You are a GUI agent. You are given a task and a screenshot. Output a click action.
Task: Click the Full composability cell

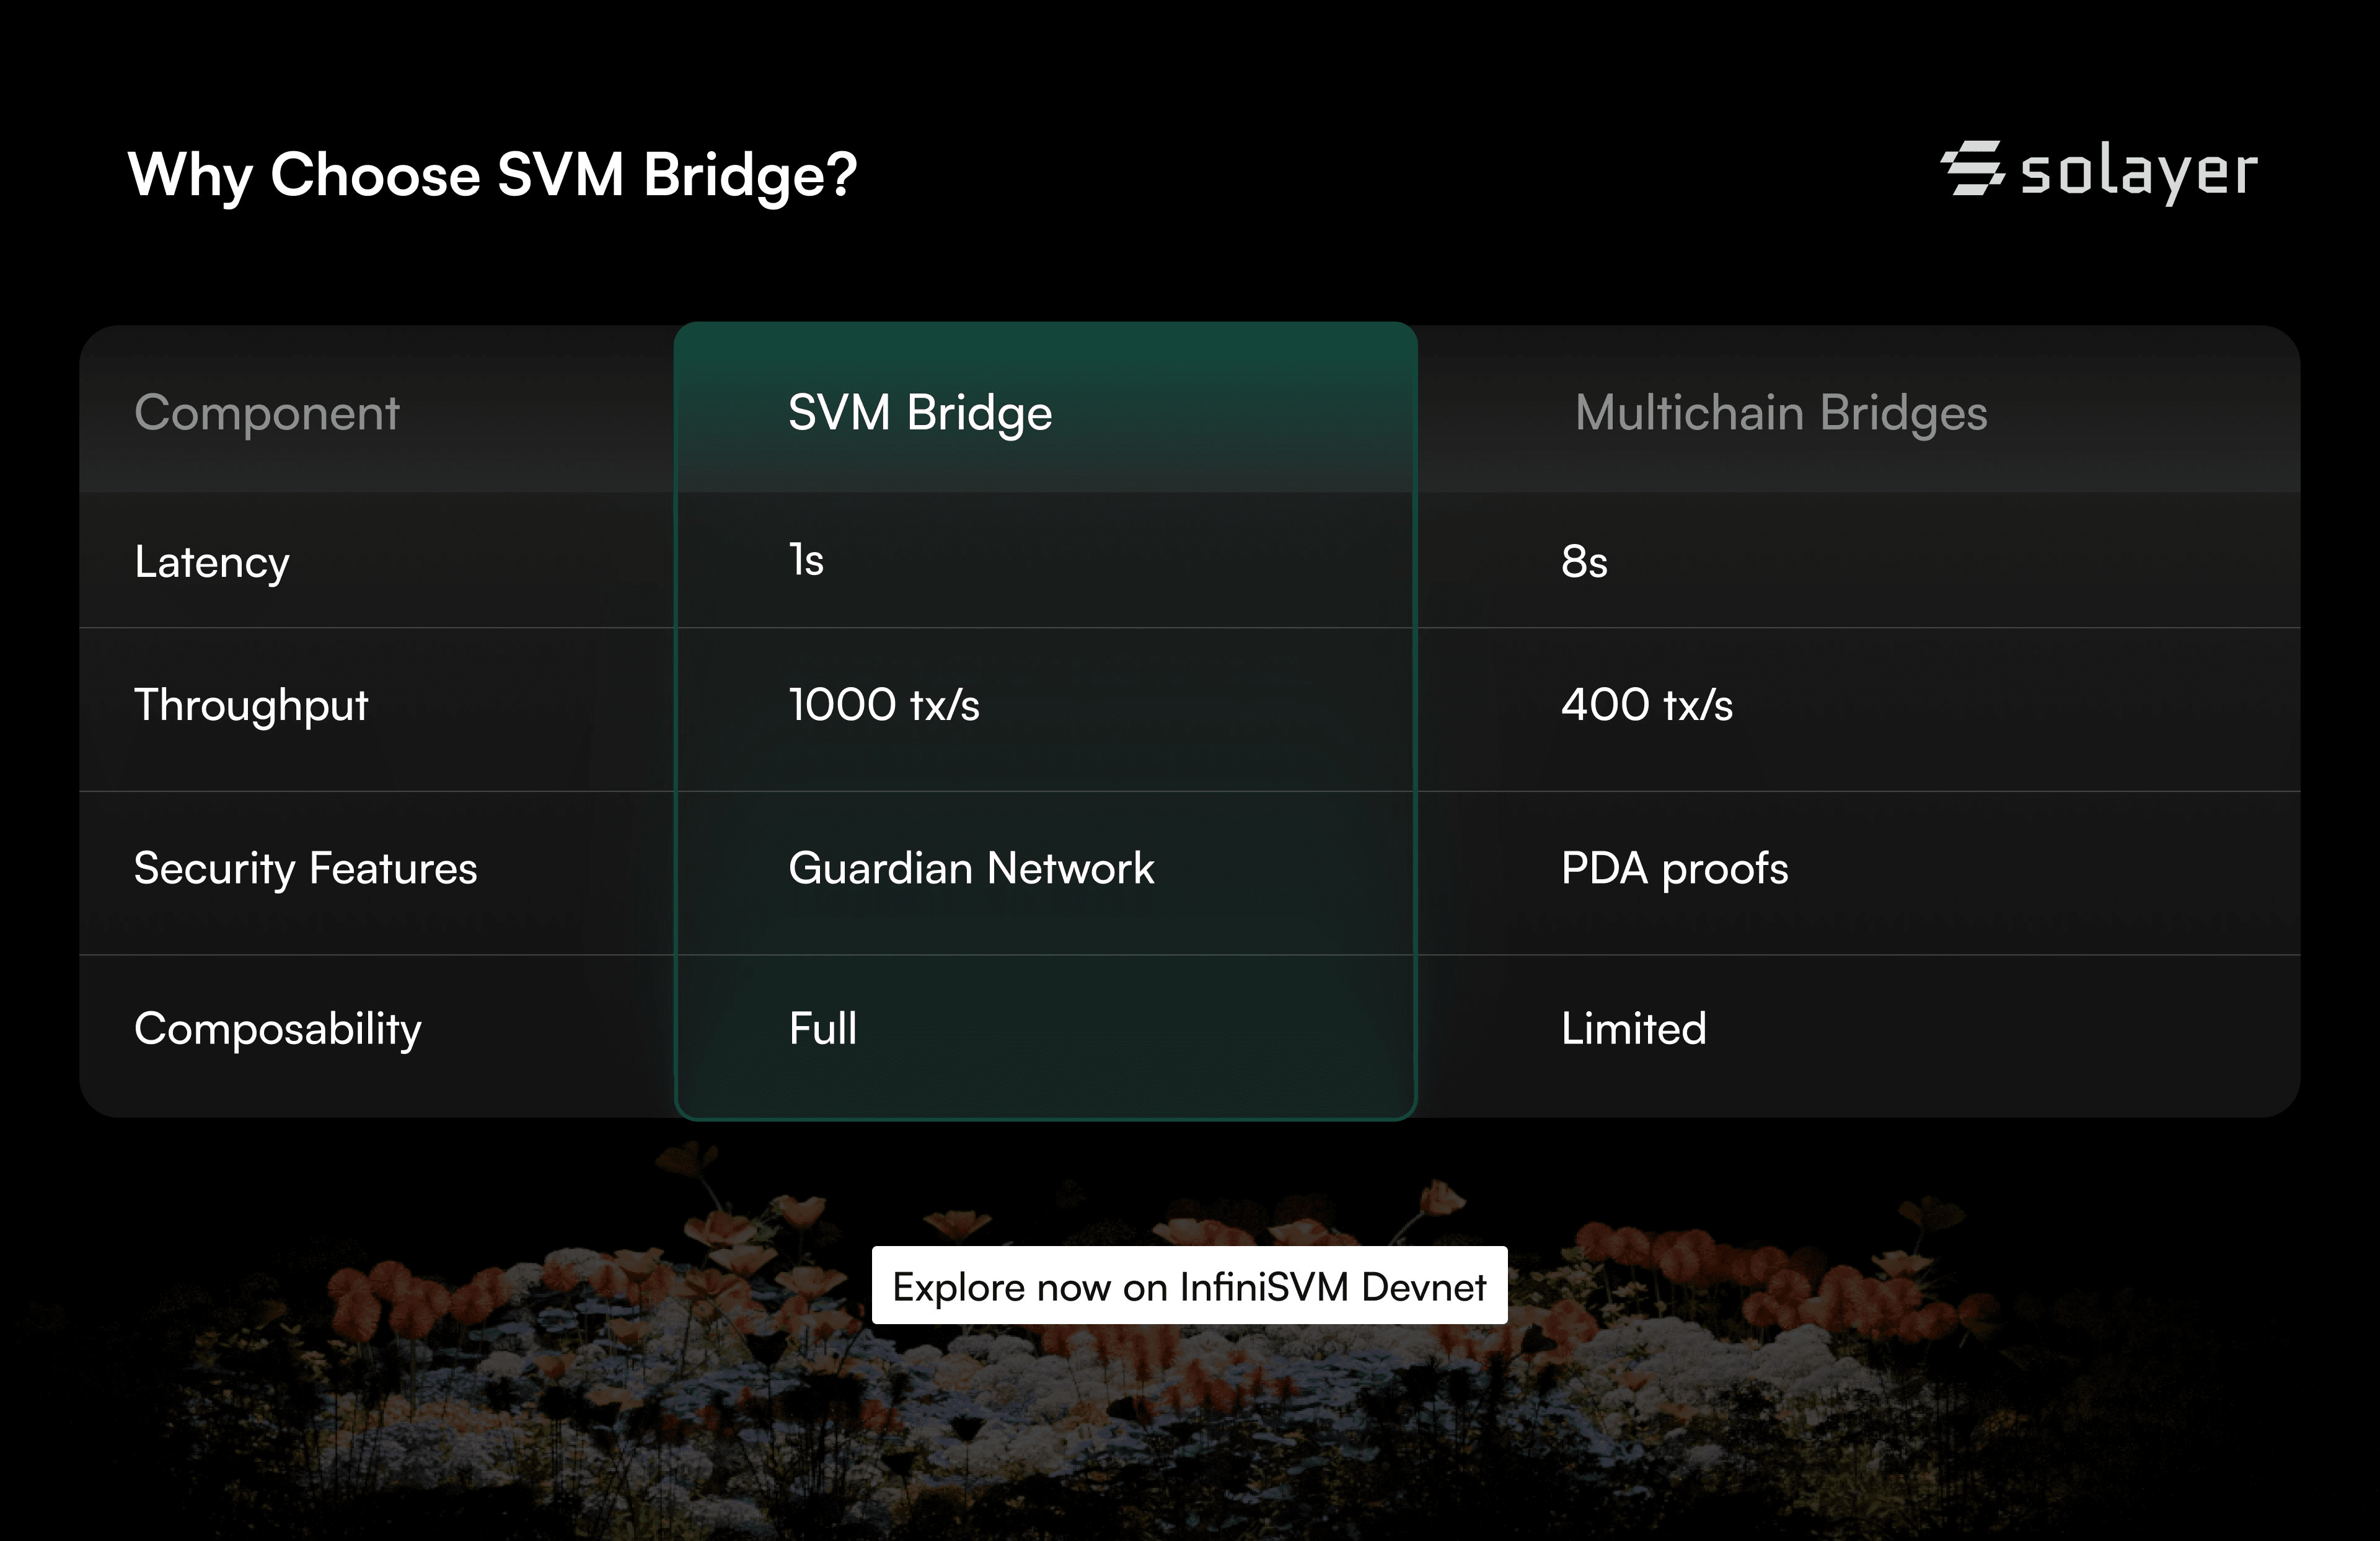point(823,1028)
